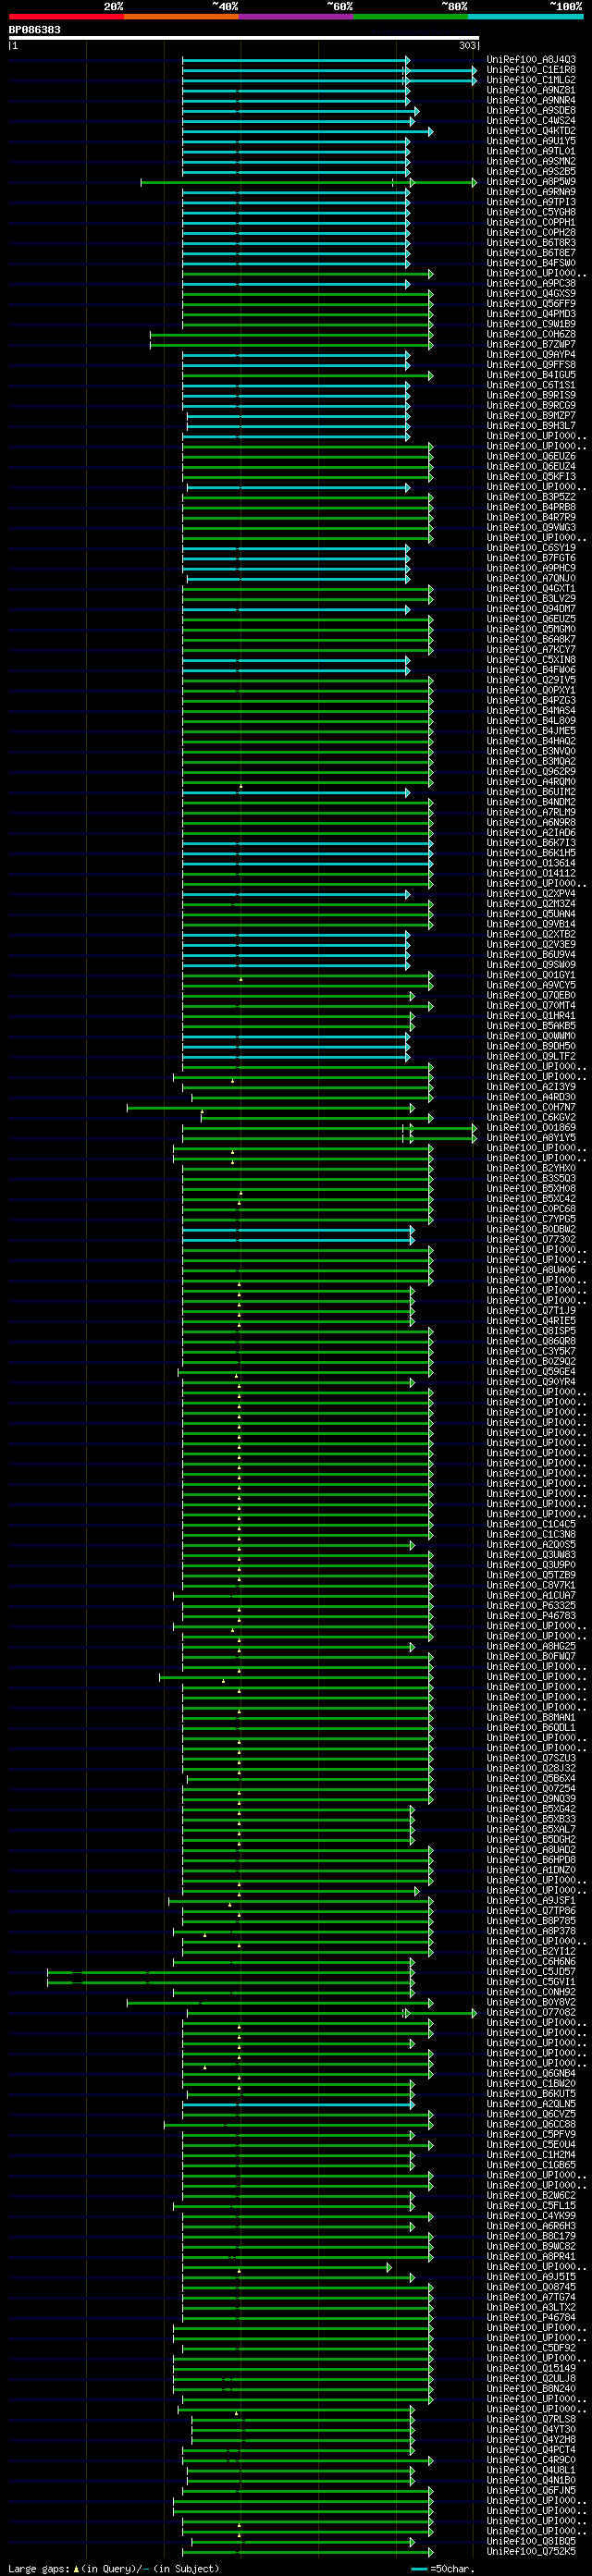Select UniRef100_Q9SW09 label
The image size is (592, 2576).
531,965
